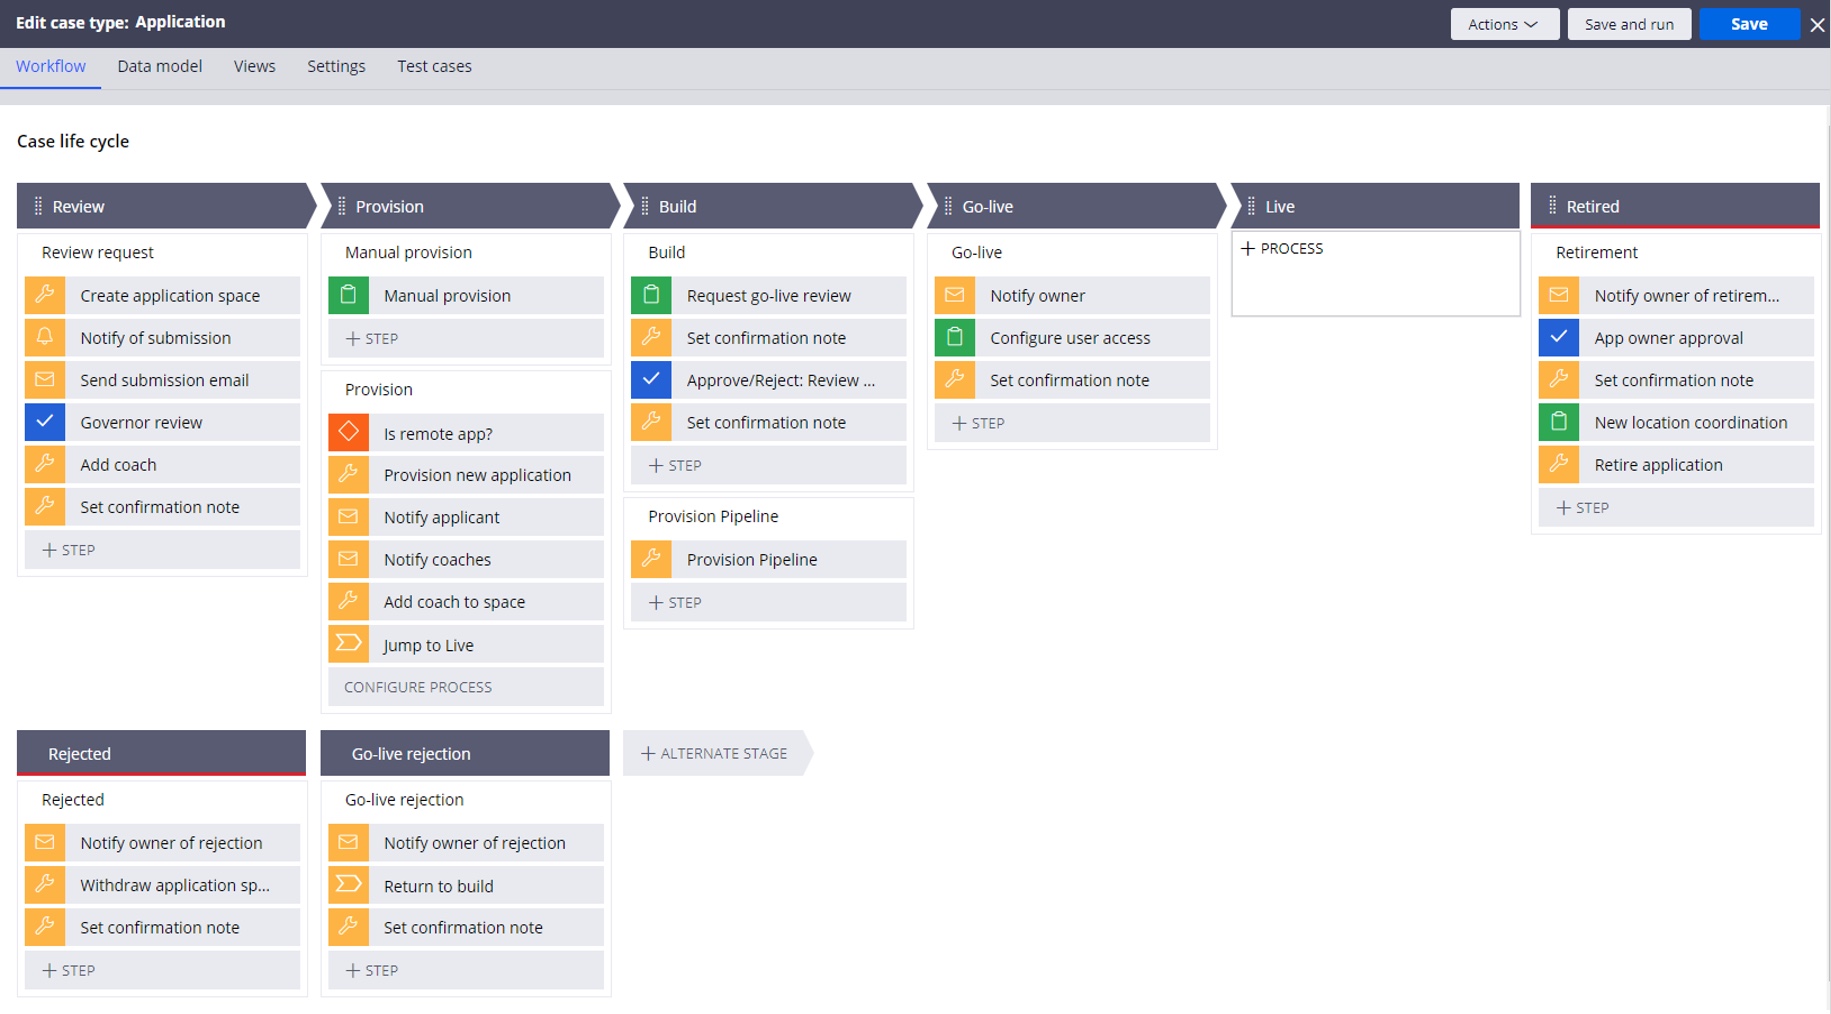Click arrow icon beside Return to build
1831x1014 pixels.
[x=348, y=885]
